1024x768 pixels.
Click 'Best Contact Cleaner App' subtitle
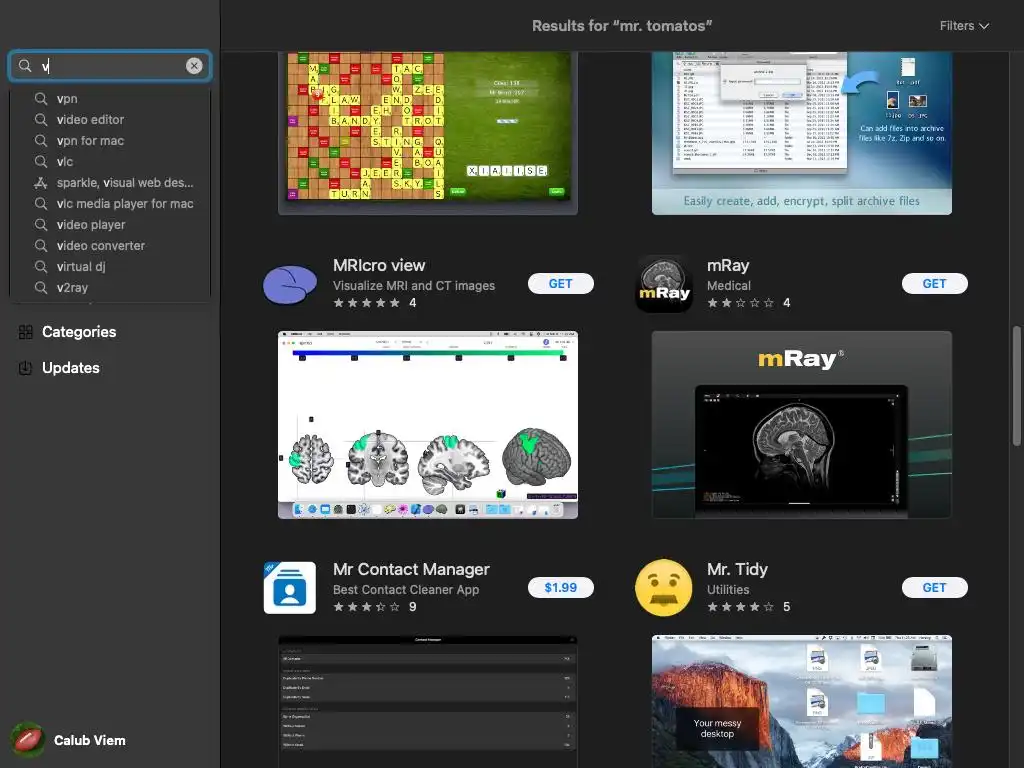click(406, 589)
